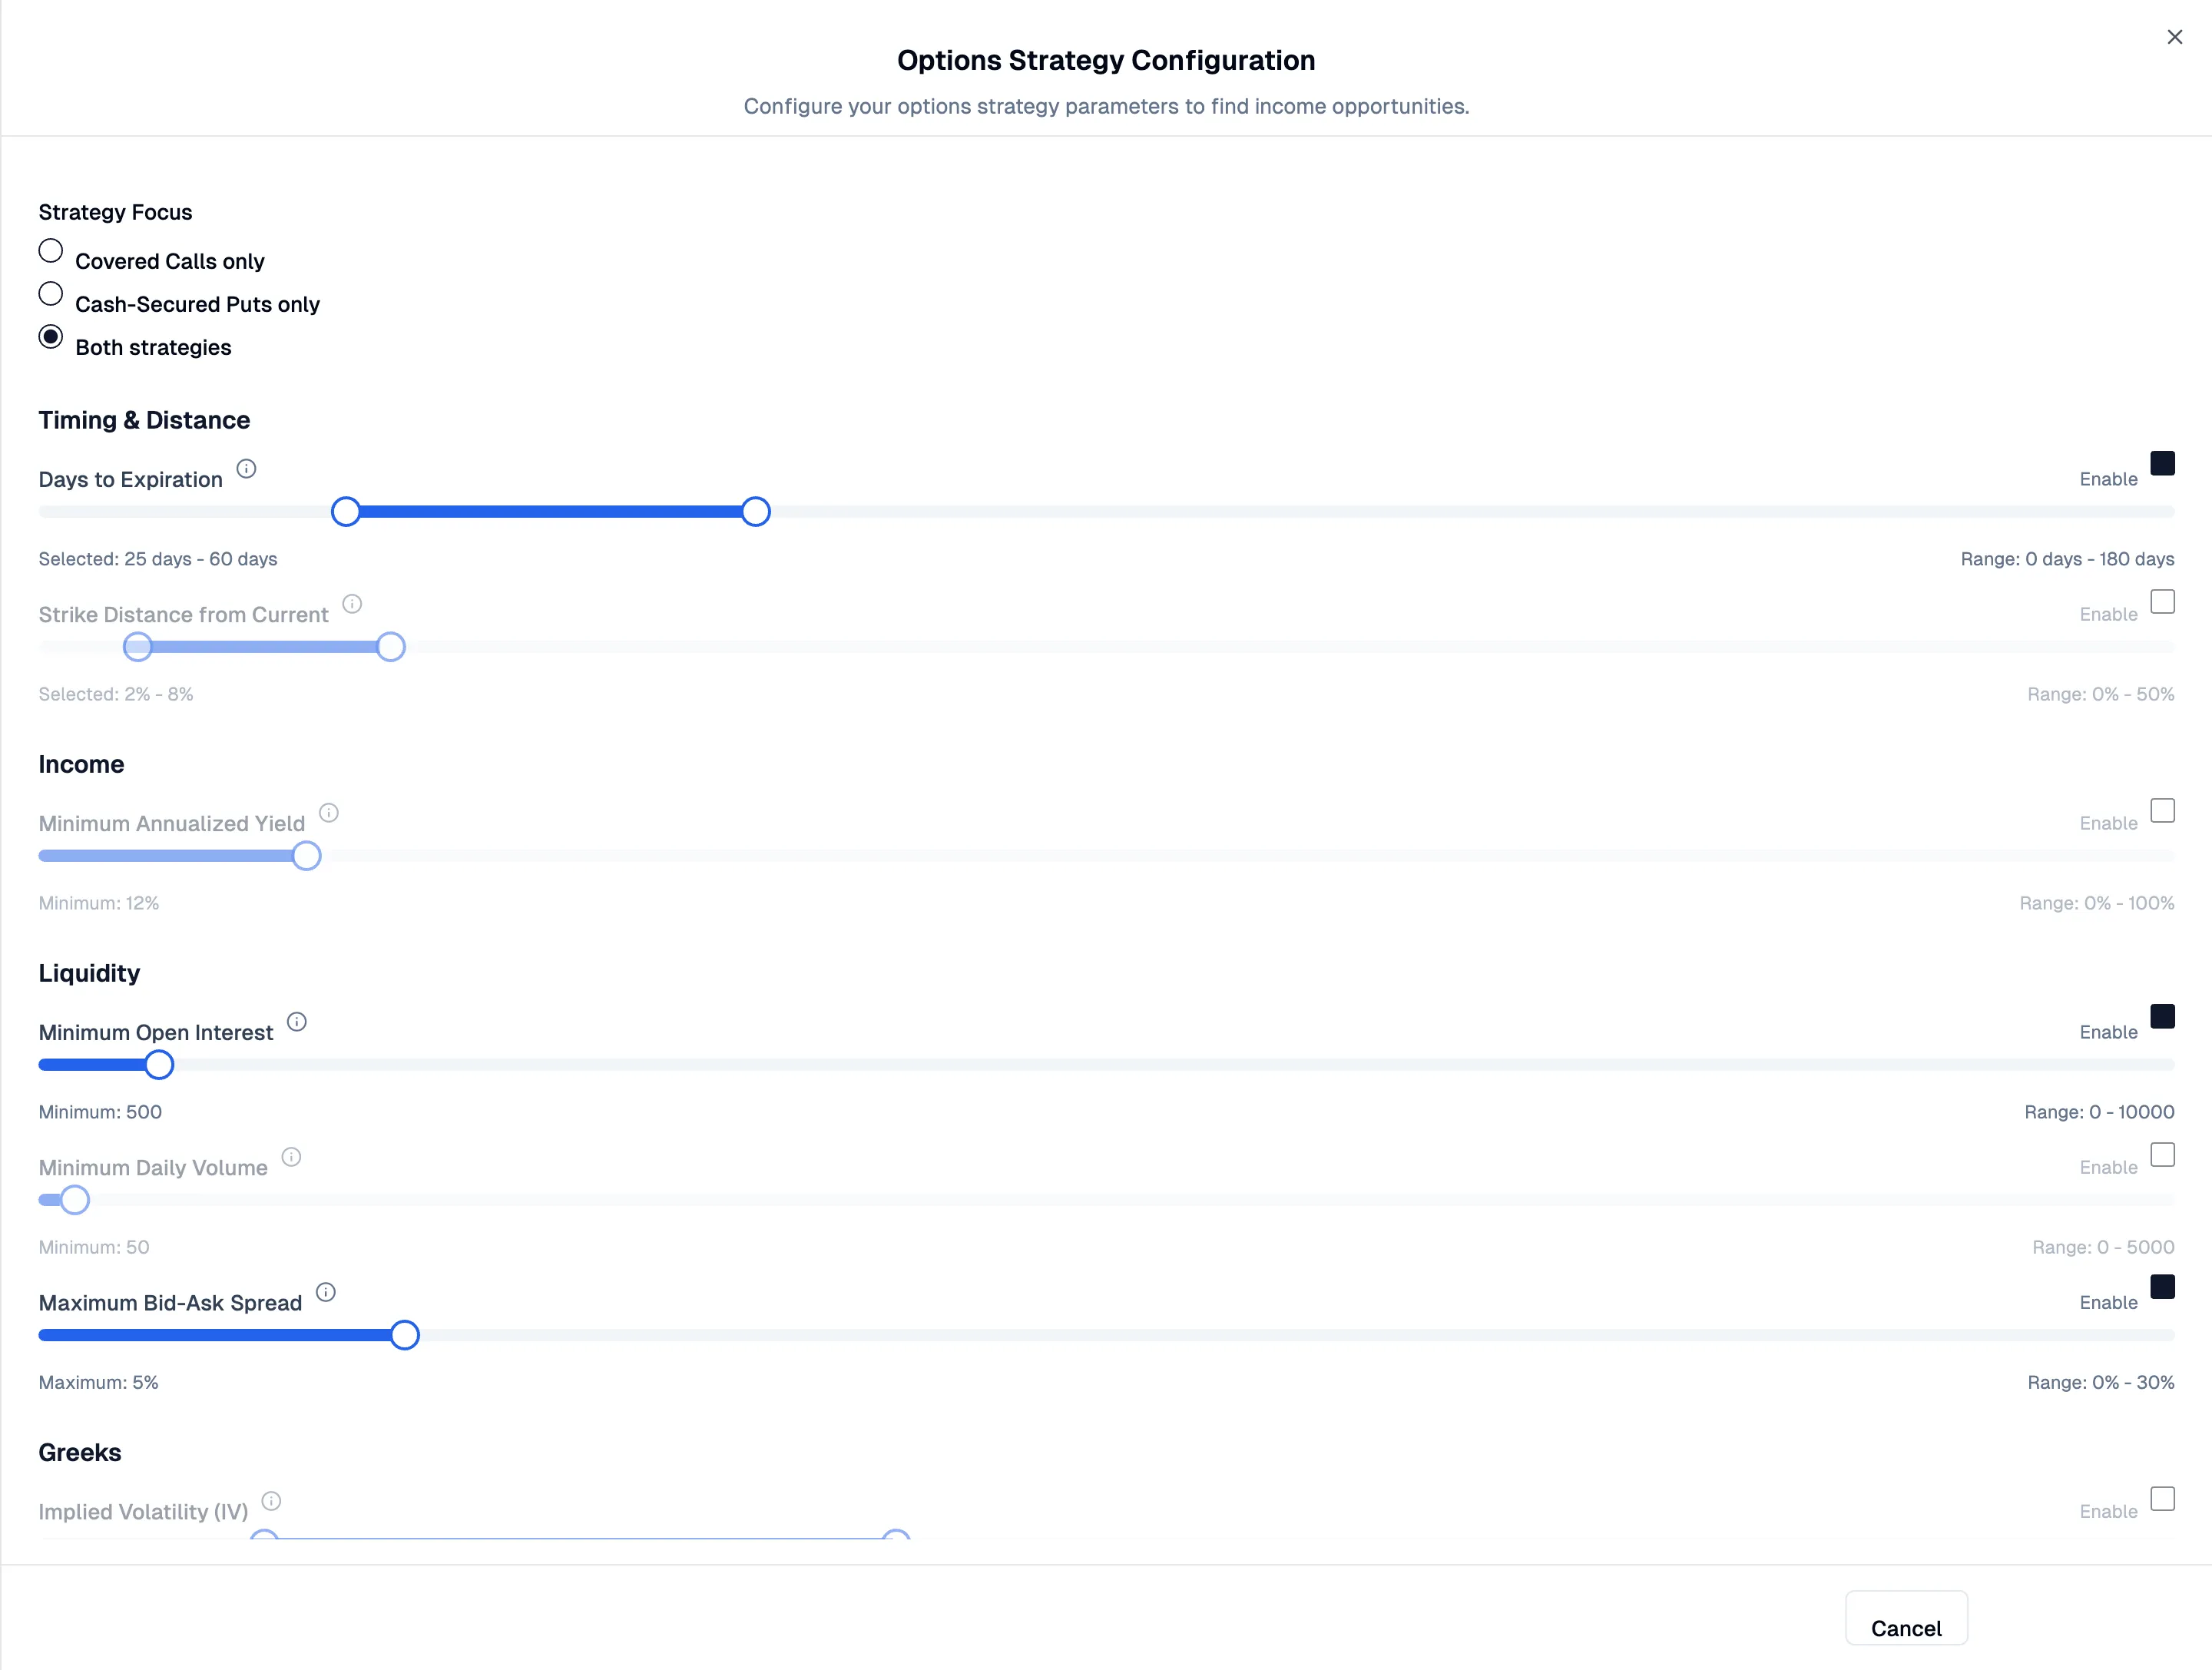The height and width of the screenshot is (1670, 2212).
Task: Select the Cash-Secured Puts only radio button
Action: pyautogui.click(x=51, y=293)
